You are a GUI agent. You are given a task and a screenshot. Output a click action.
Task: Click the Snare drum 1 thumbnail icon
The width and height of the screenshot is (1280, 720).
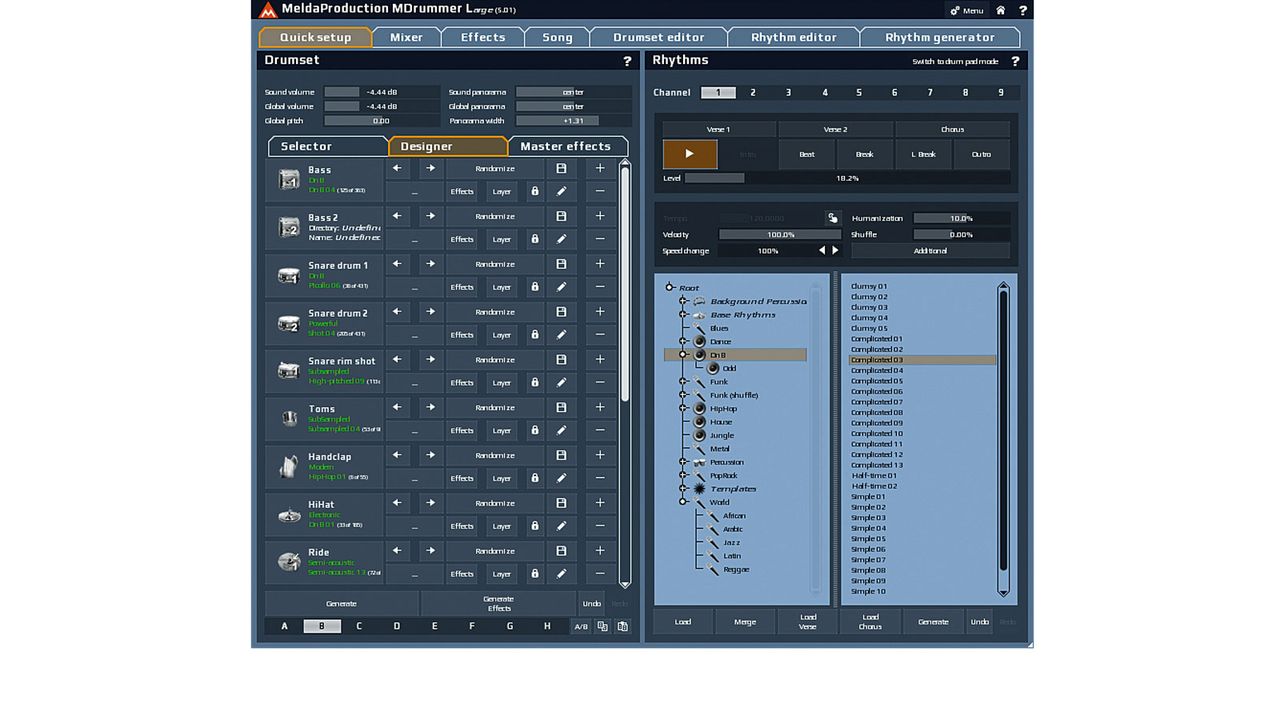point(289,276)
